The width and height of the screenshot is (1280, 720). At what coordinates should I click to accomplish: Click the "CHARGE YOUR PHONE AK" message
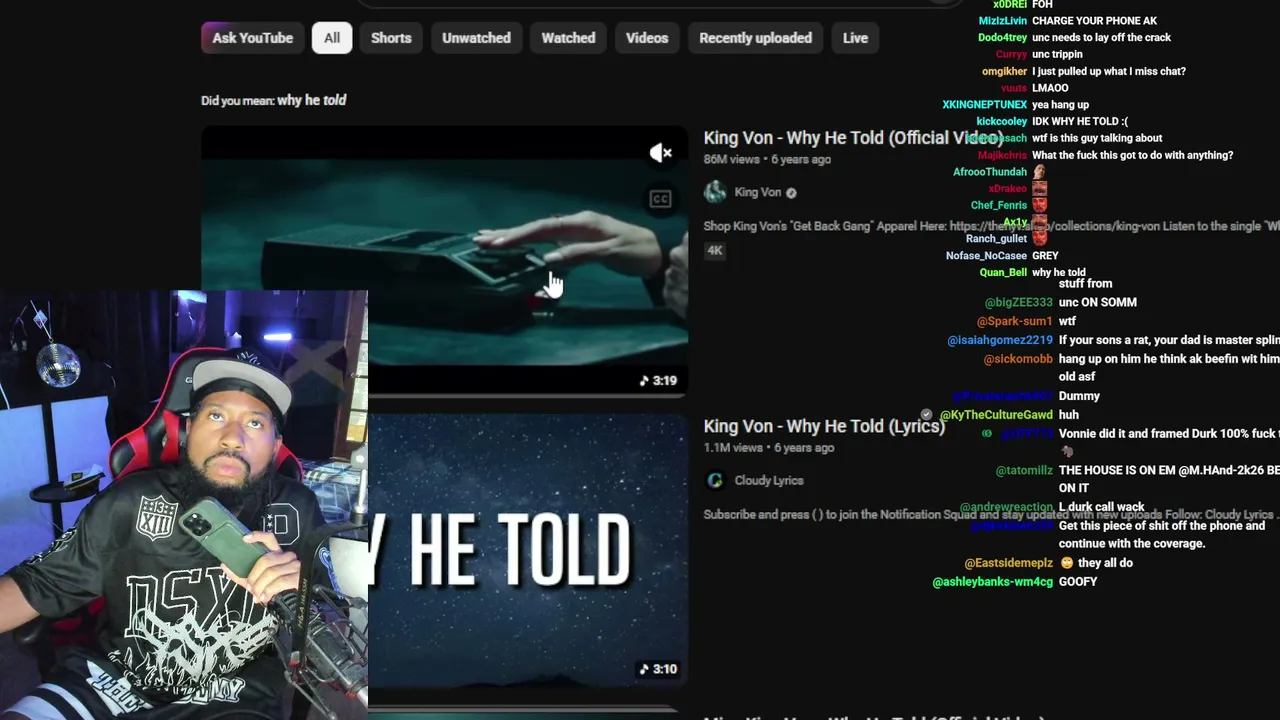pyautogui.click(x=1094, y=21)
